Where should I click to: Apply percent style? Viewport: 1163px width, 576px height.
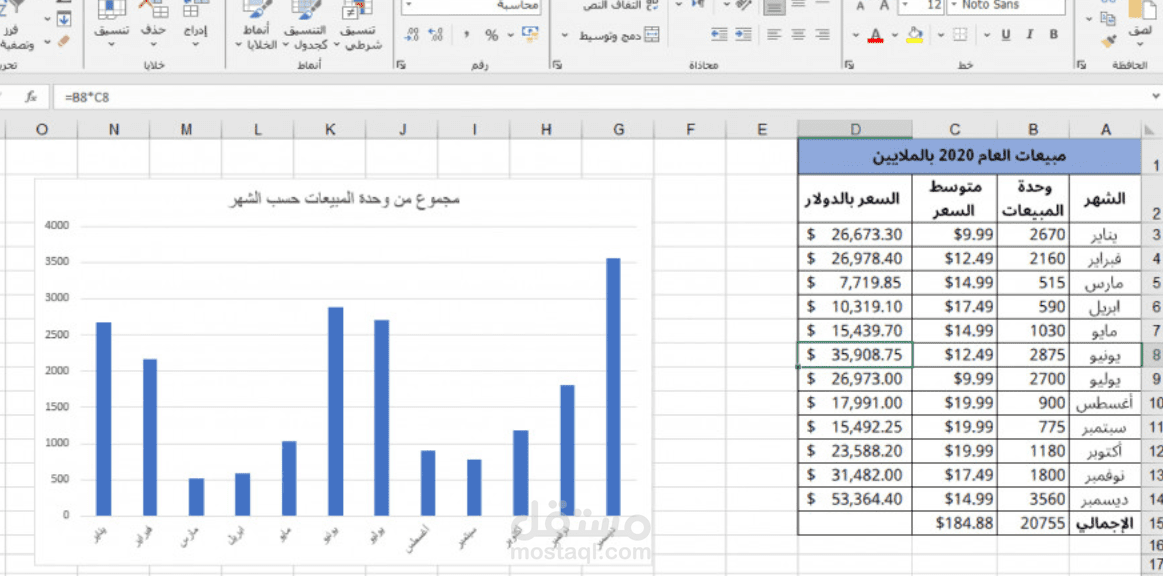point(492,35)
